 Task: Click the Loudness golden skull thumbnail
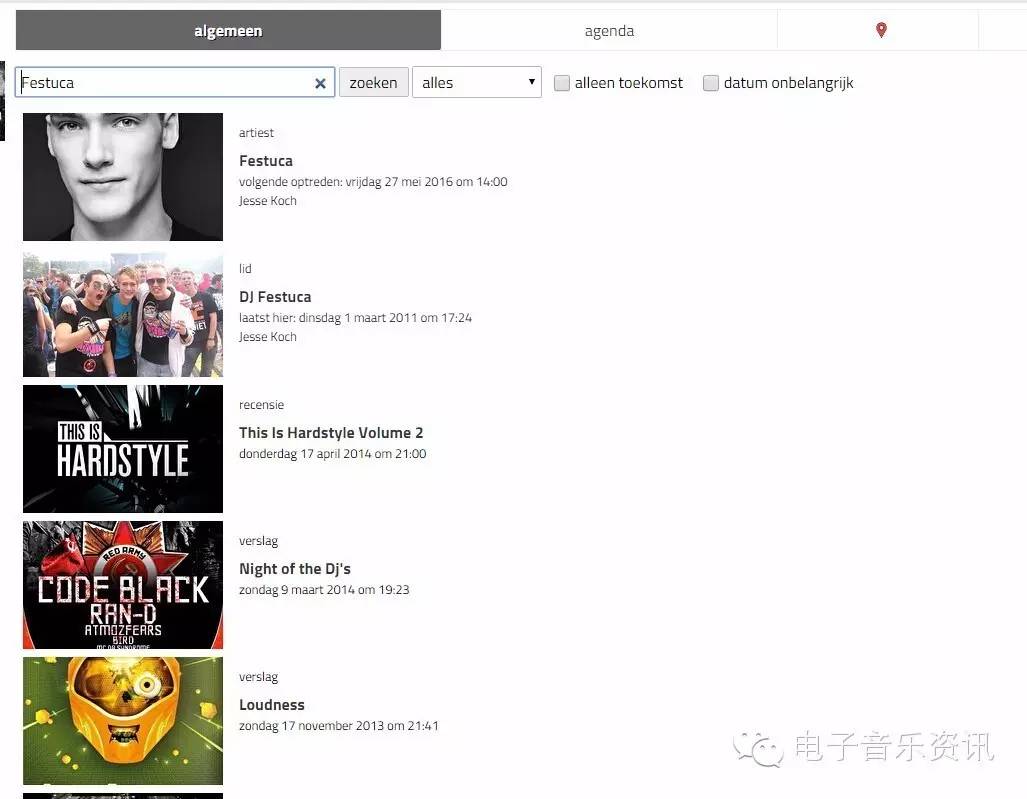coord(123,720)
